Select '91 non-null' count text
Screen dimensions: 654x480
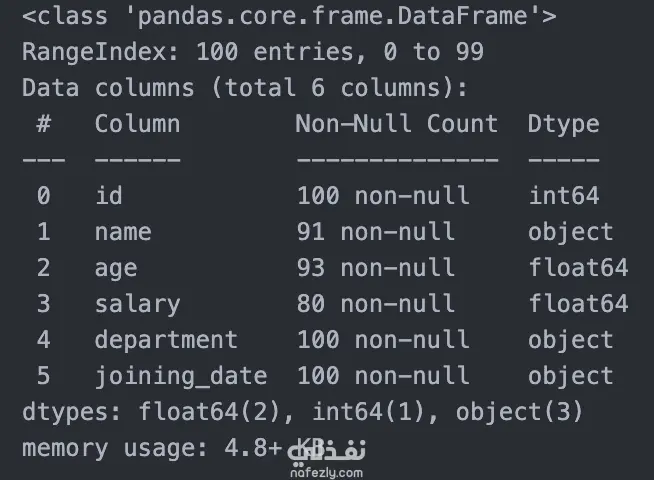tap(375, 232)
